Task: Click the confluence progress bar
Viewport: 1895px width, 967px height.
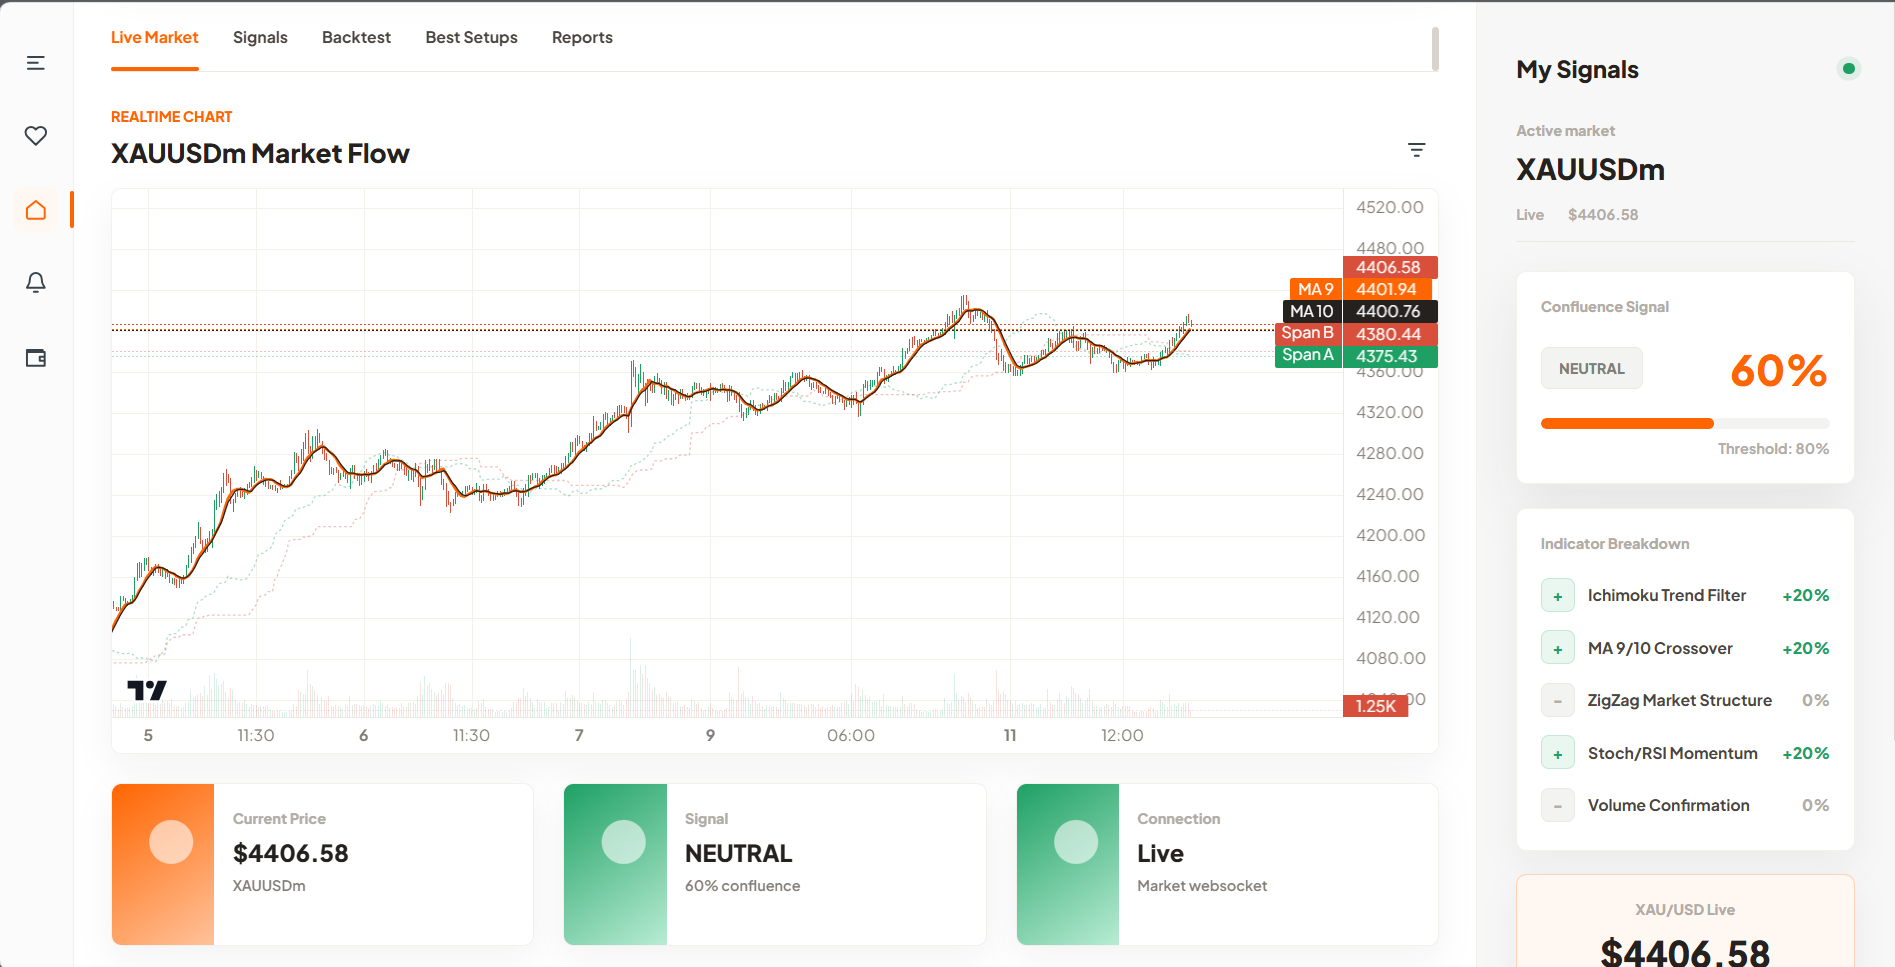Action: [x=1685, y=424]
